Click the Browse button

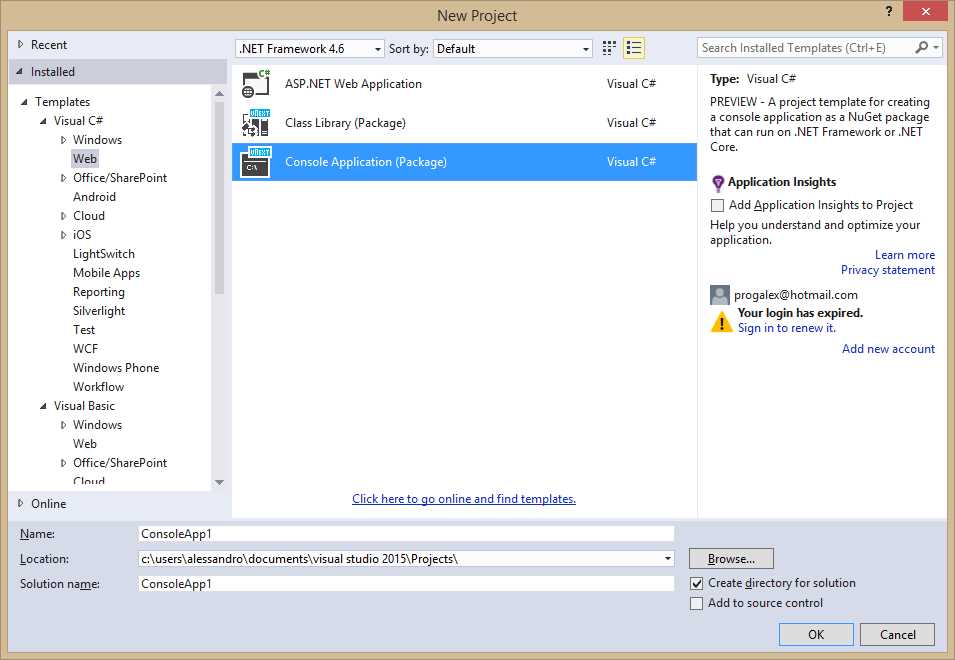click(x=731, y=558)
